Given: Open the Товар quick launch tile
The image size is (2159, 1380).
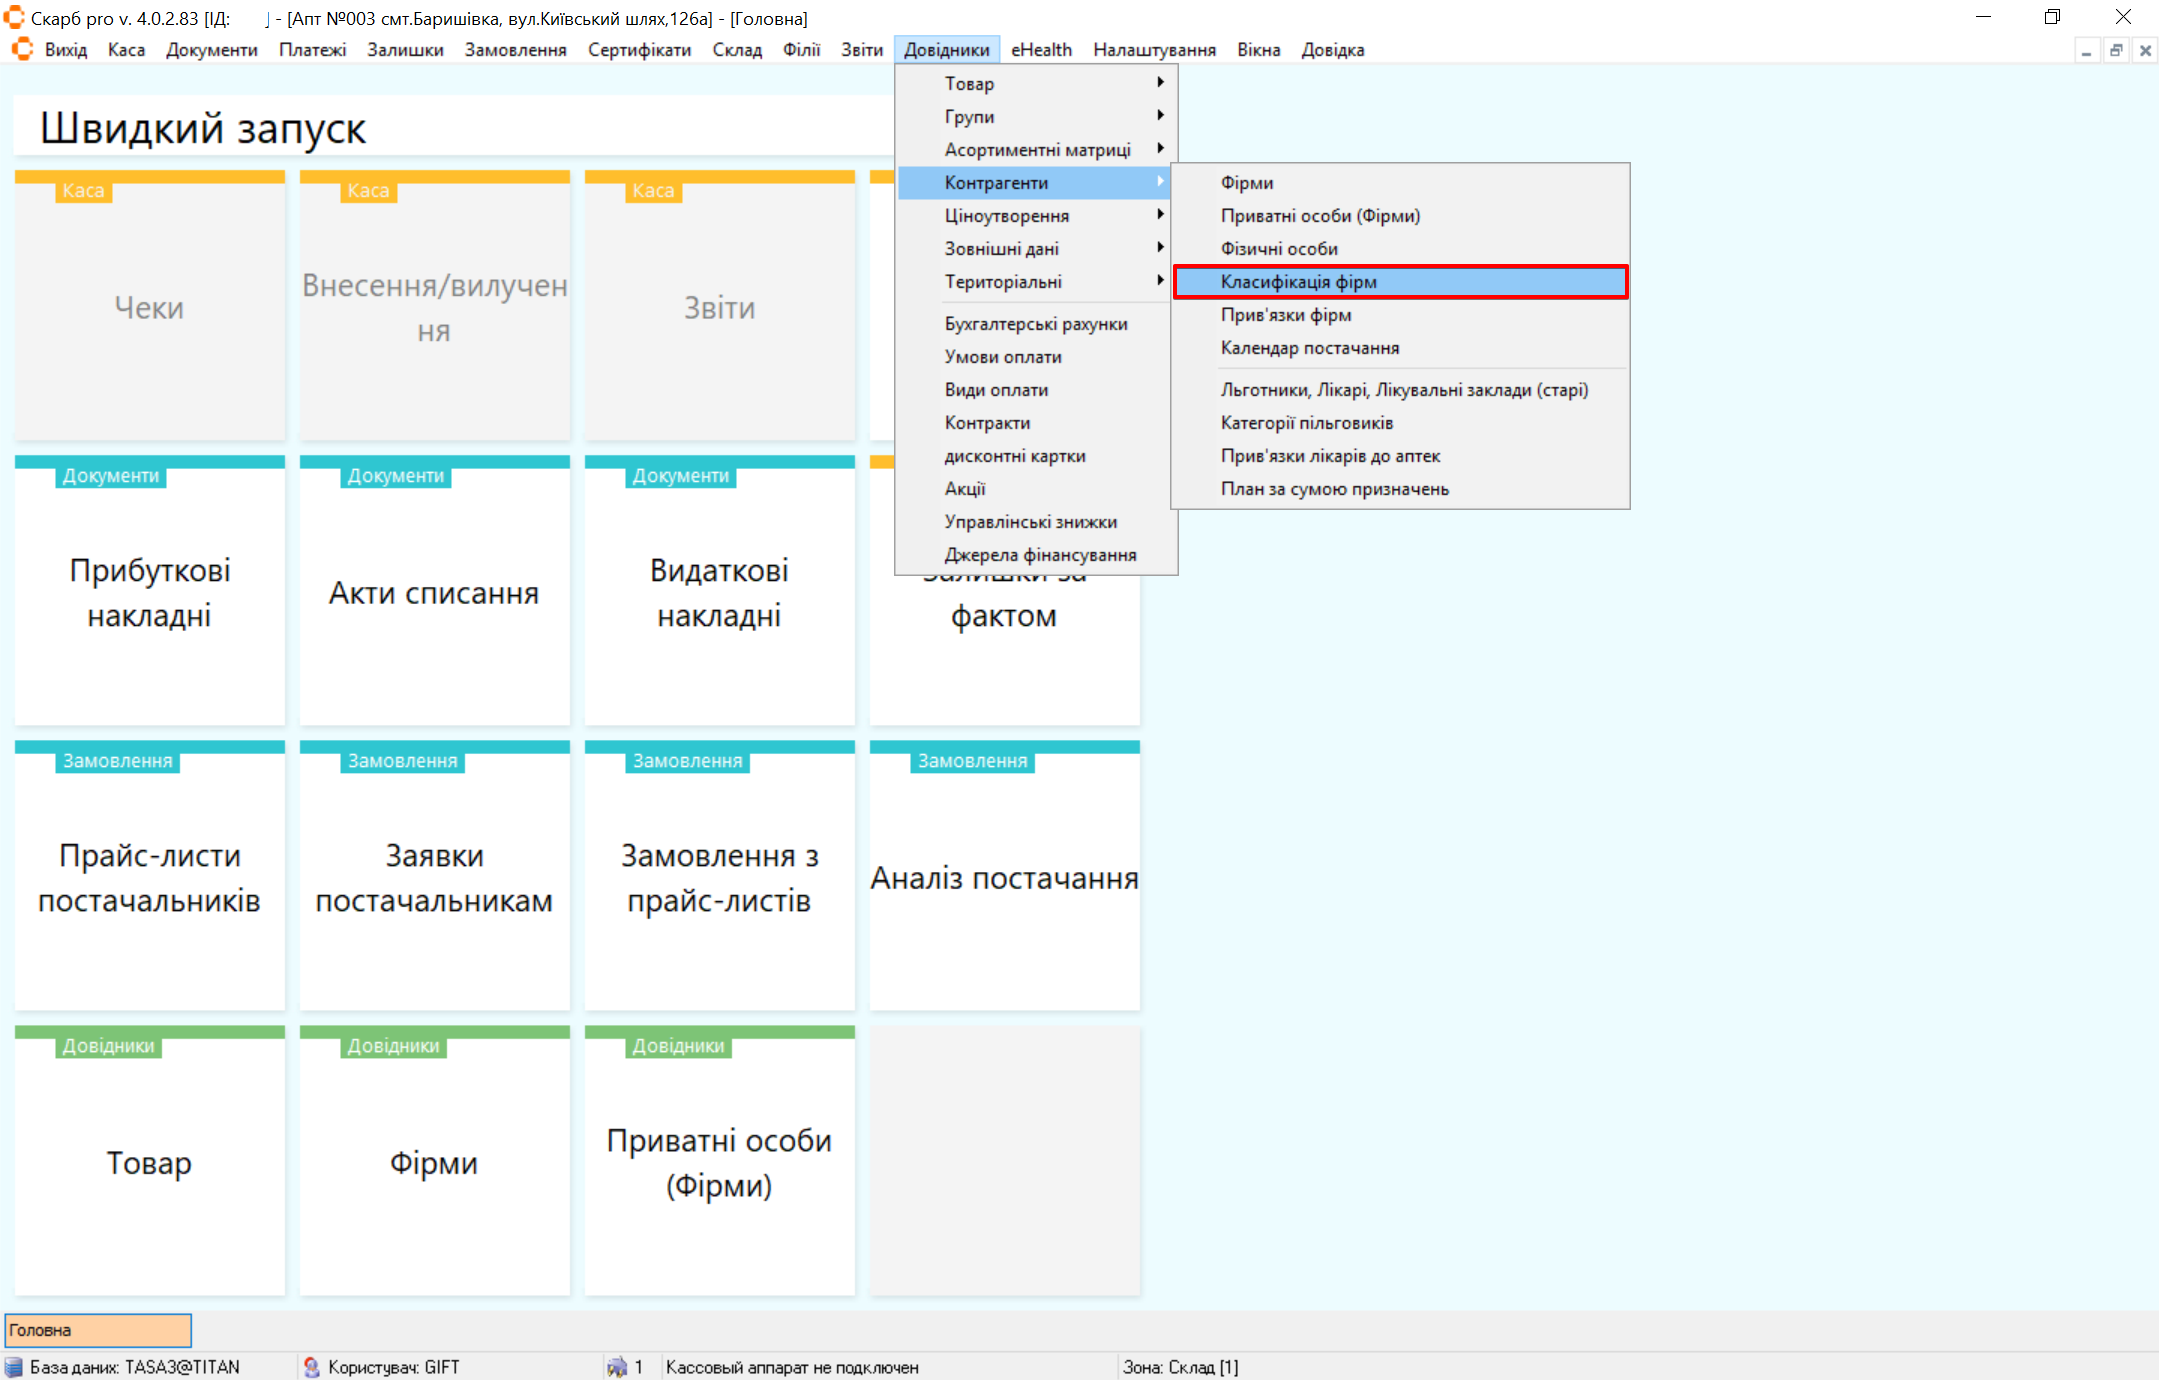Looking at the screenshot, I should (x=150, y=1162).
